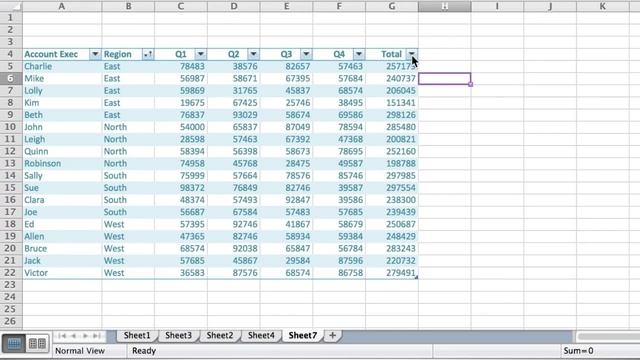
Task: Select column H header
Action: pos(444,6)
